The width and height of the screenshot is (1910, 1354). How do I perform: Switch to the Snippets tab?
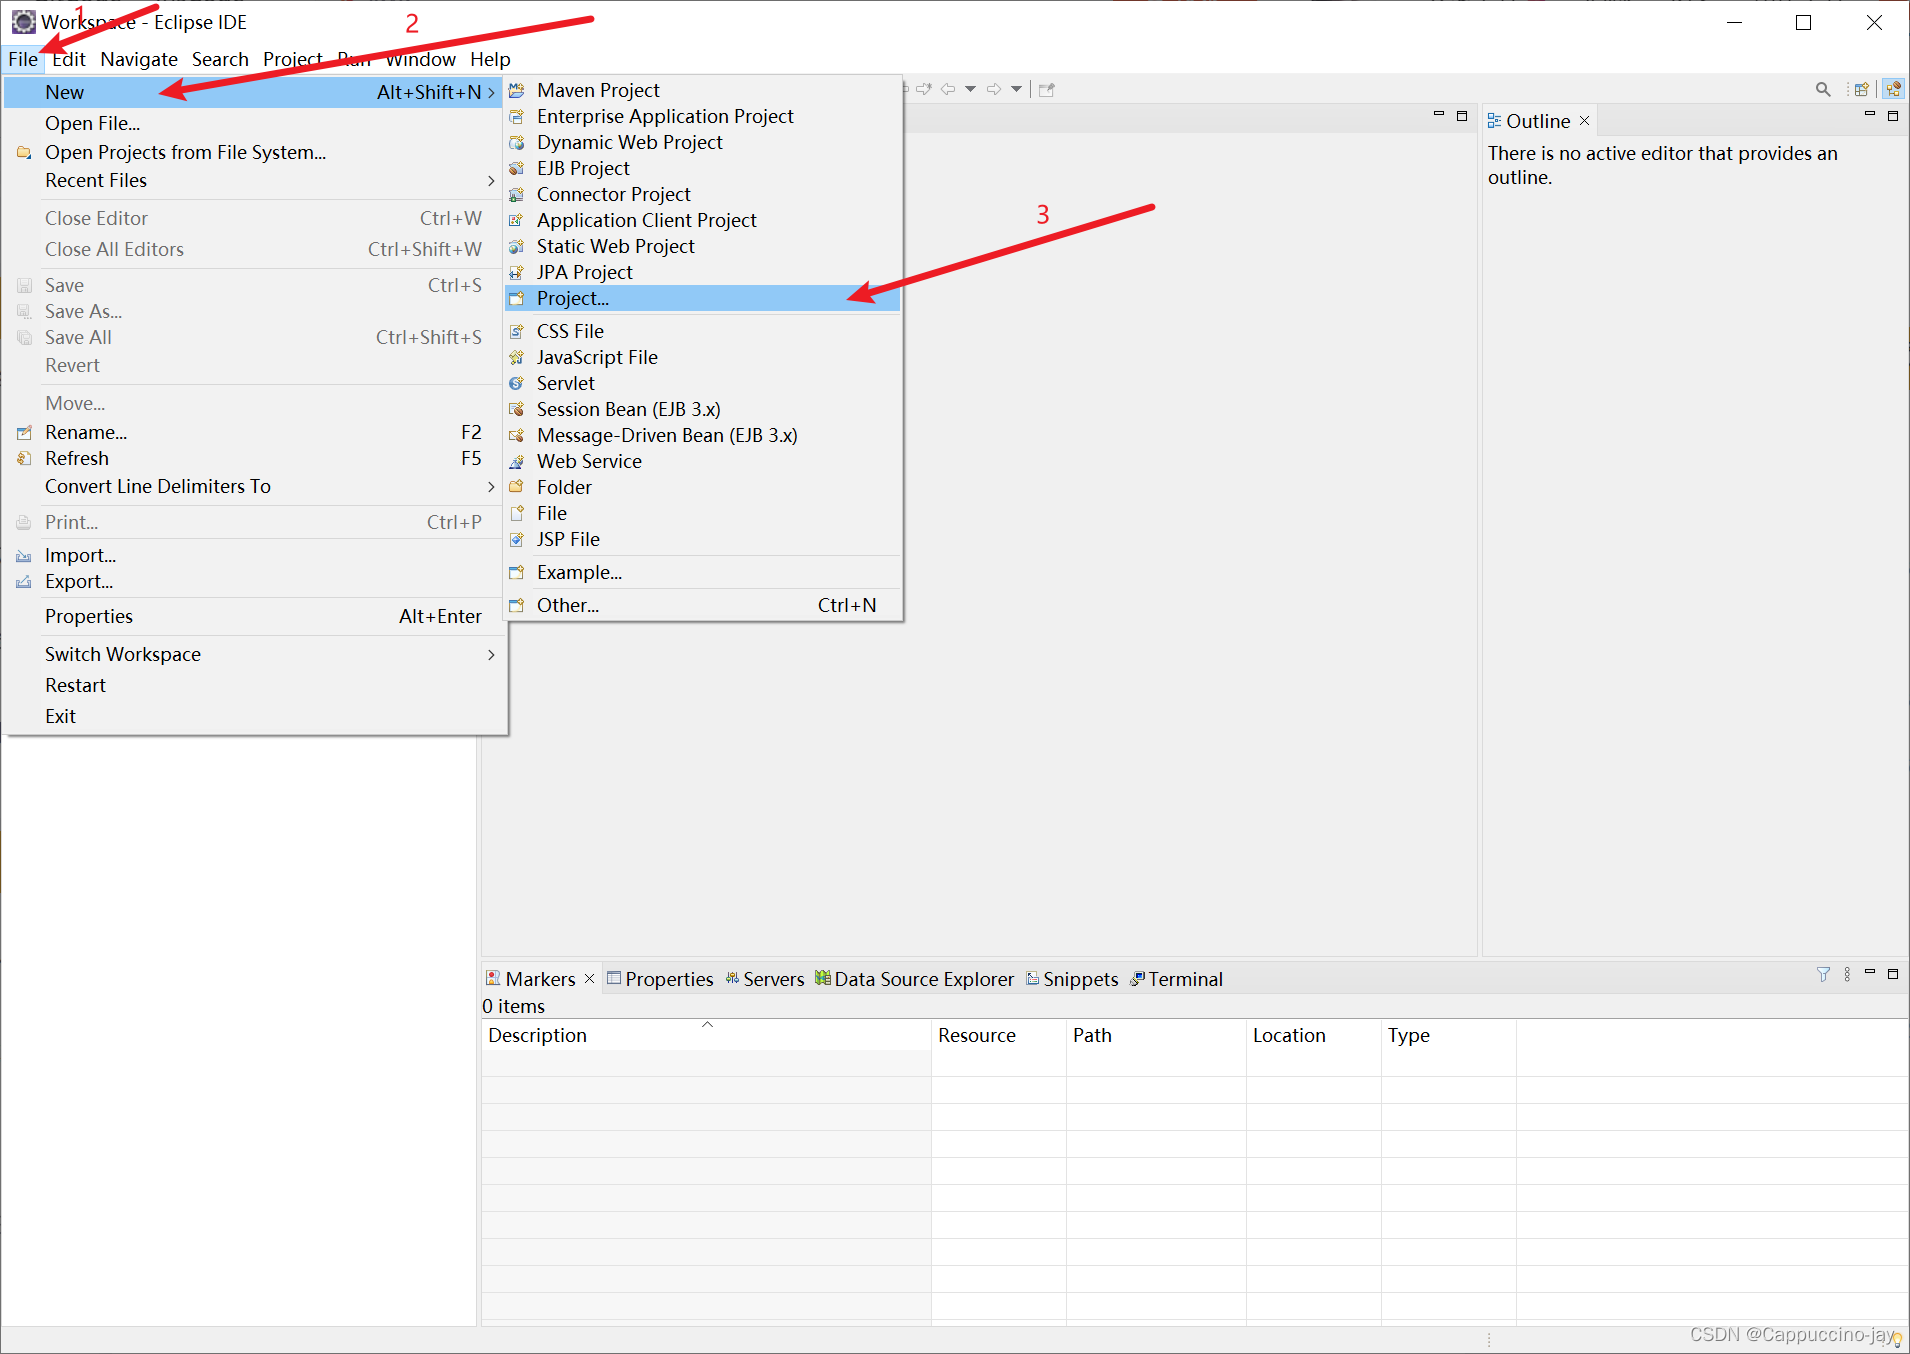[1072, 980]
